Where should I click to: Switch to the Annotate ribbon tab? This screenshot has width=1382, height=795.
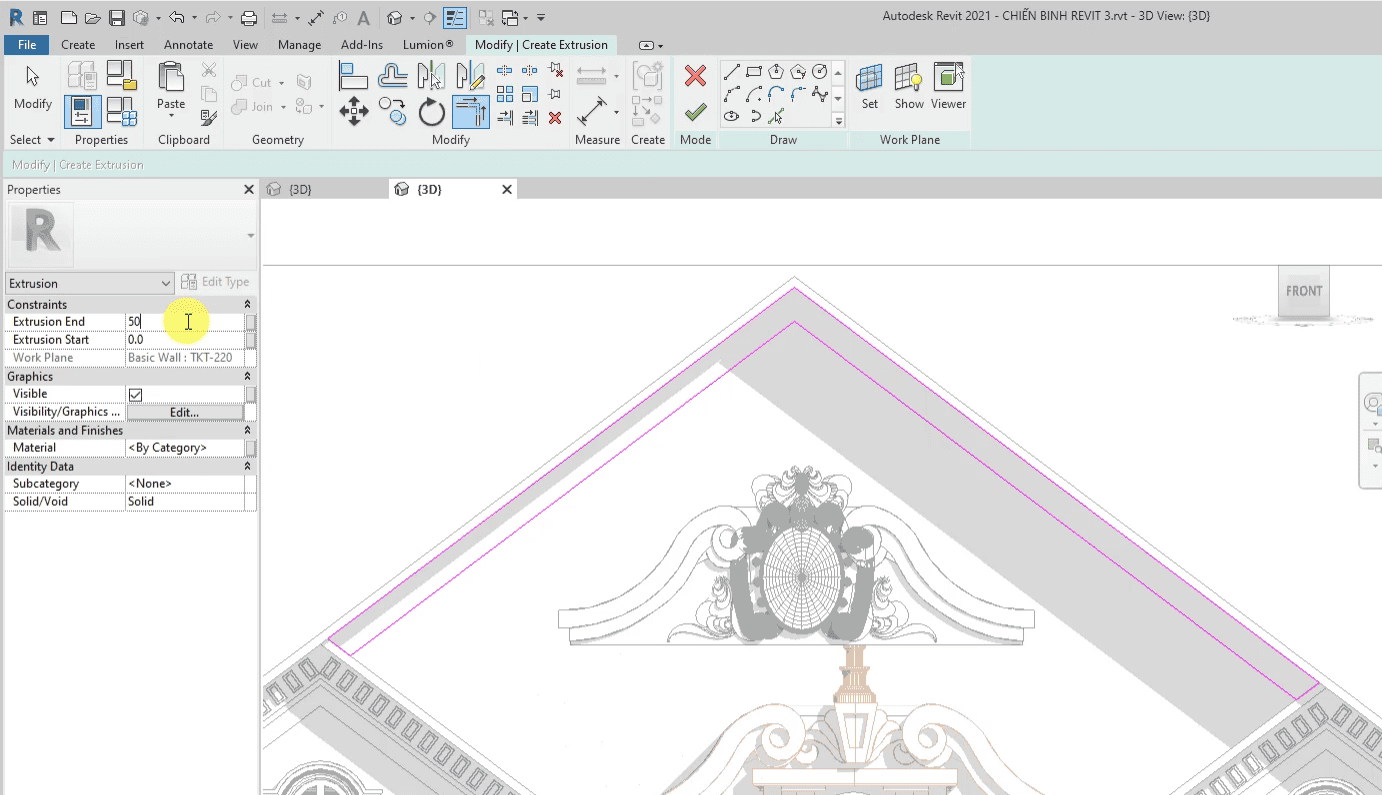point(188,44)
